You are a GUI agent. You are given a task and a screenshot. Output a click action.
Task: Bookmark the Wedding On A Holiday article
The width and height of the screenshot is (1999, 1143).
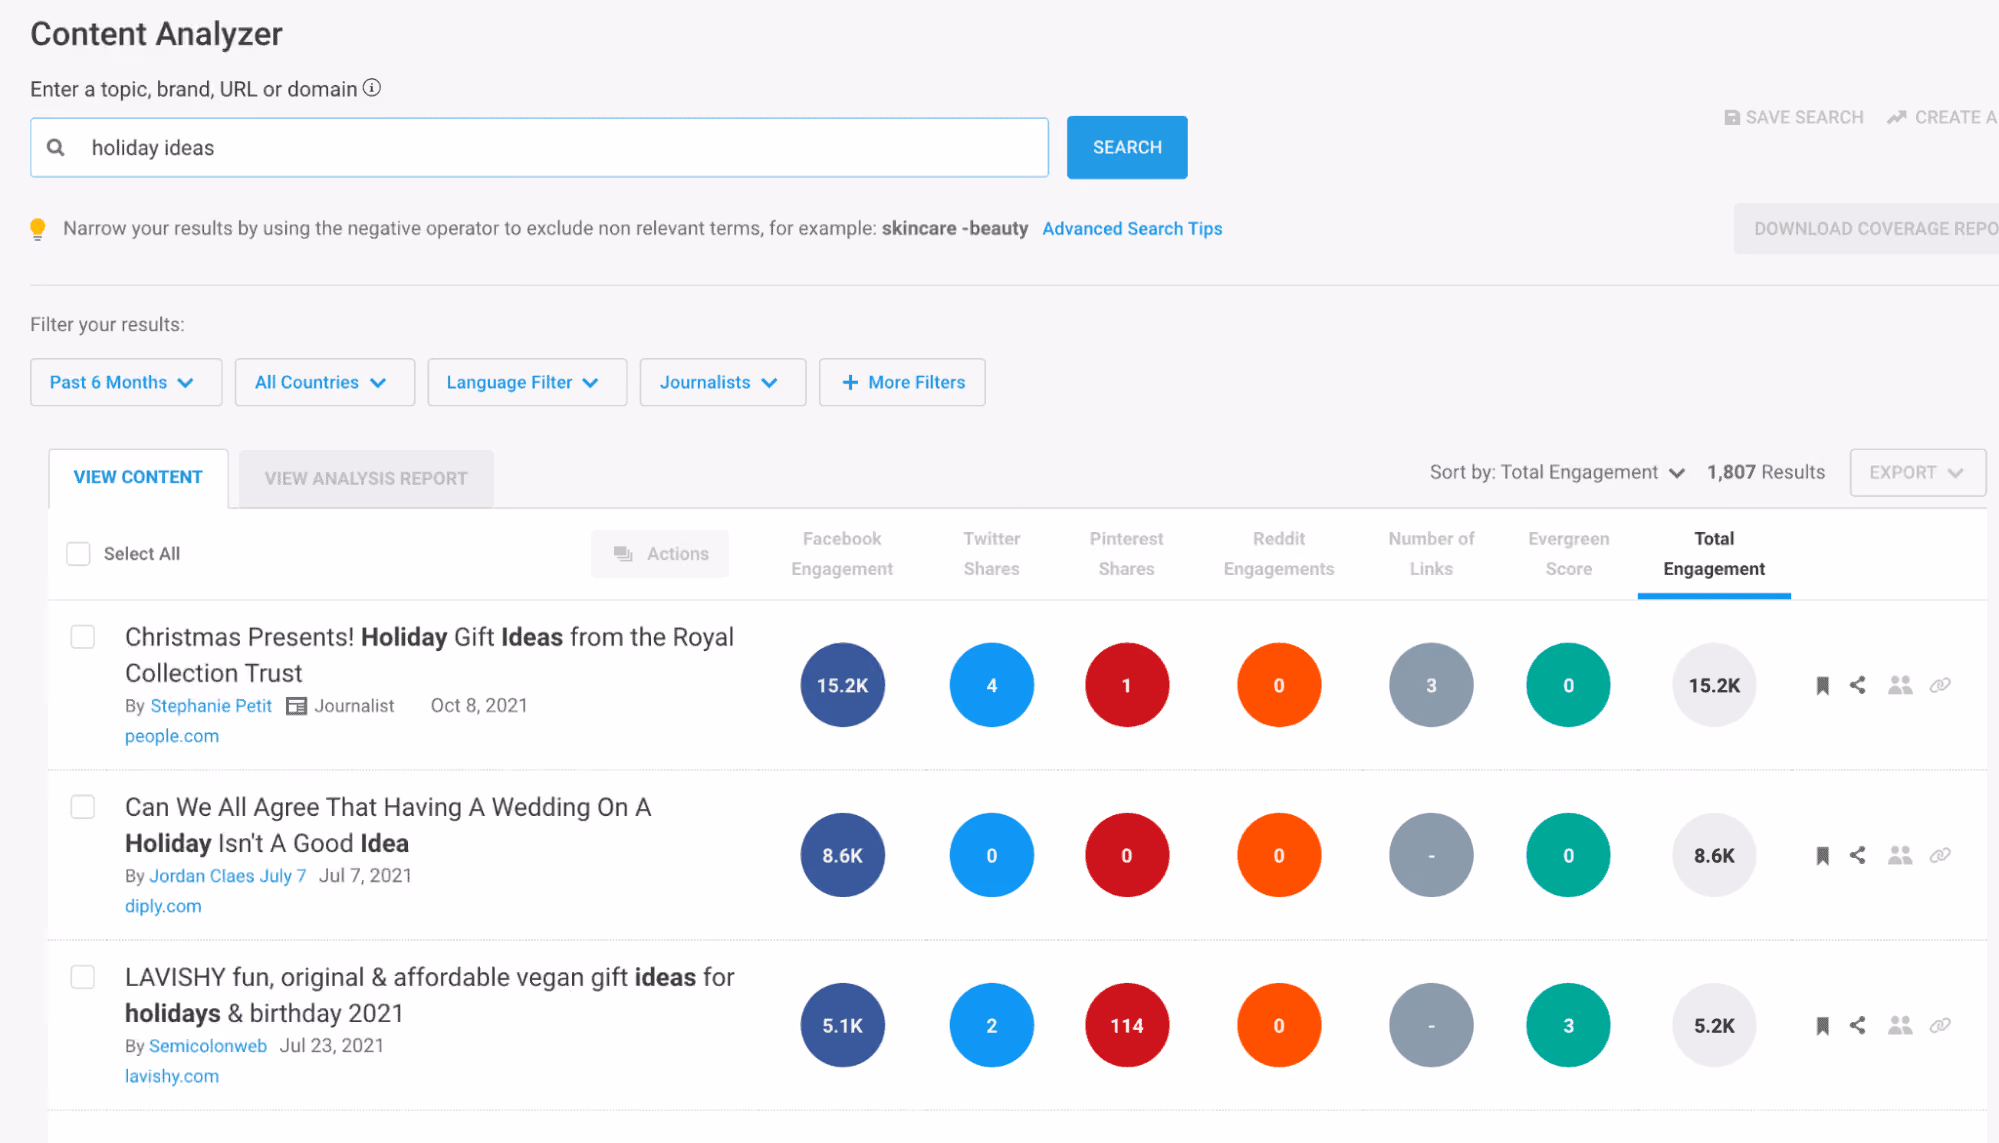click(x=1822, y=855)
